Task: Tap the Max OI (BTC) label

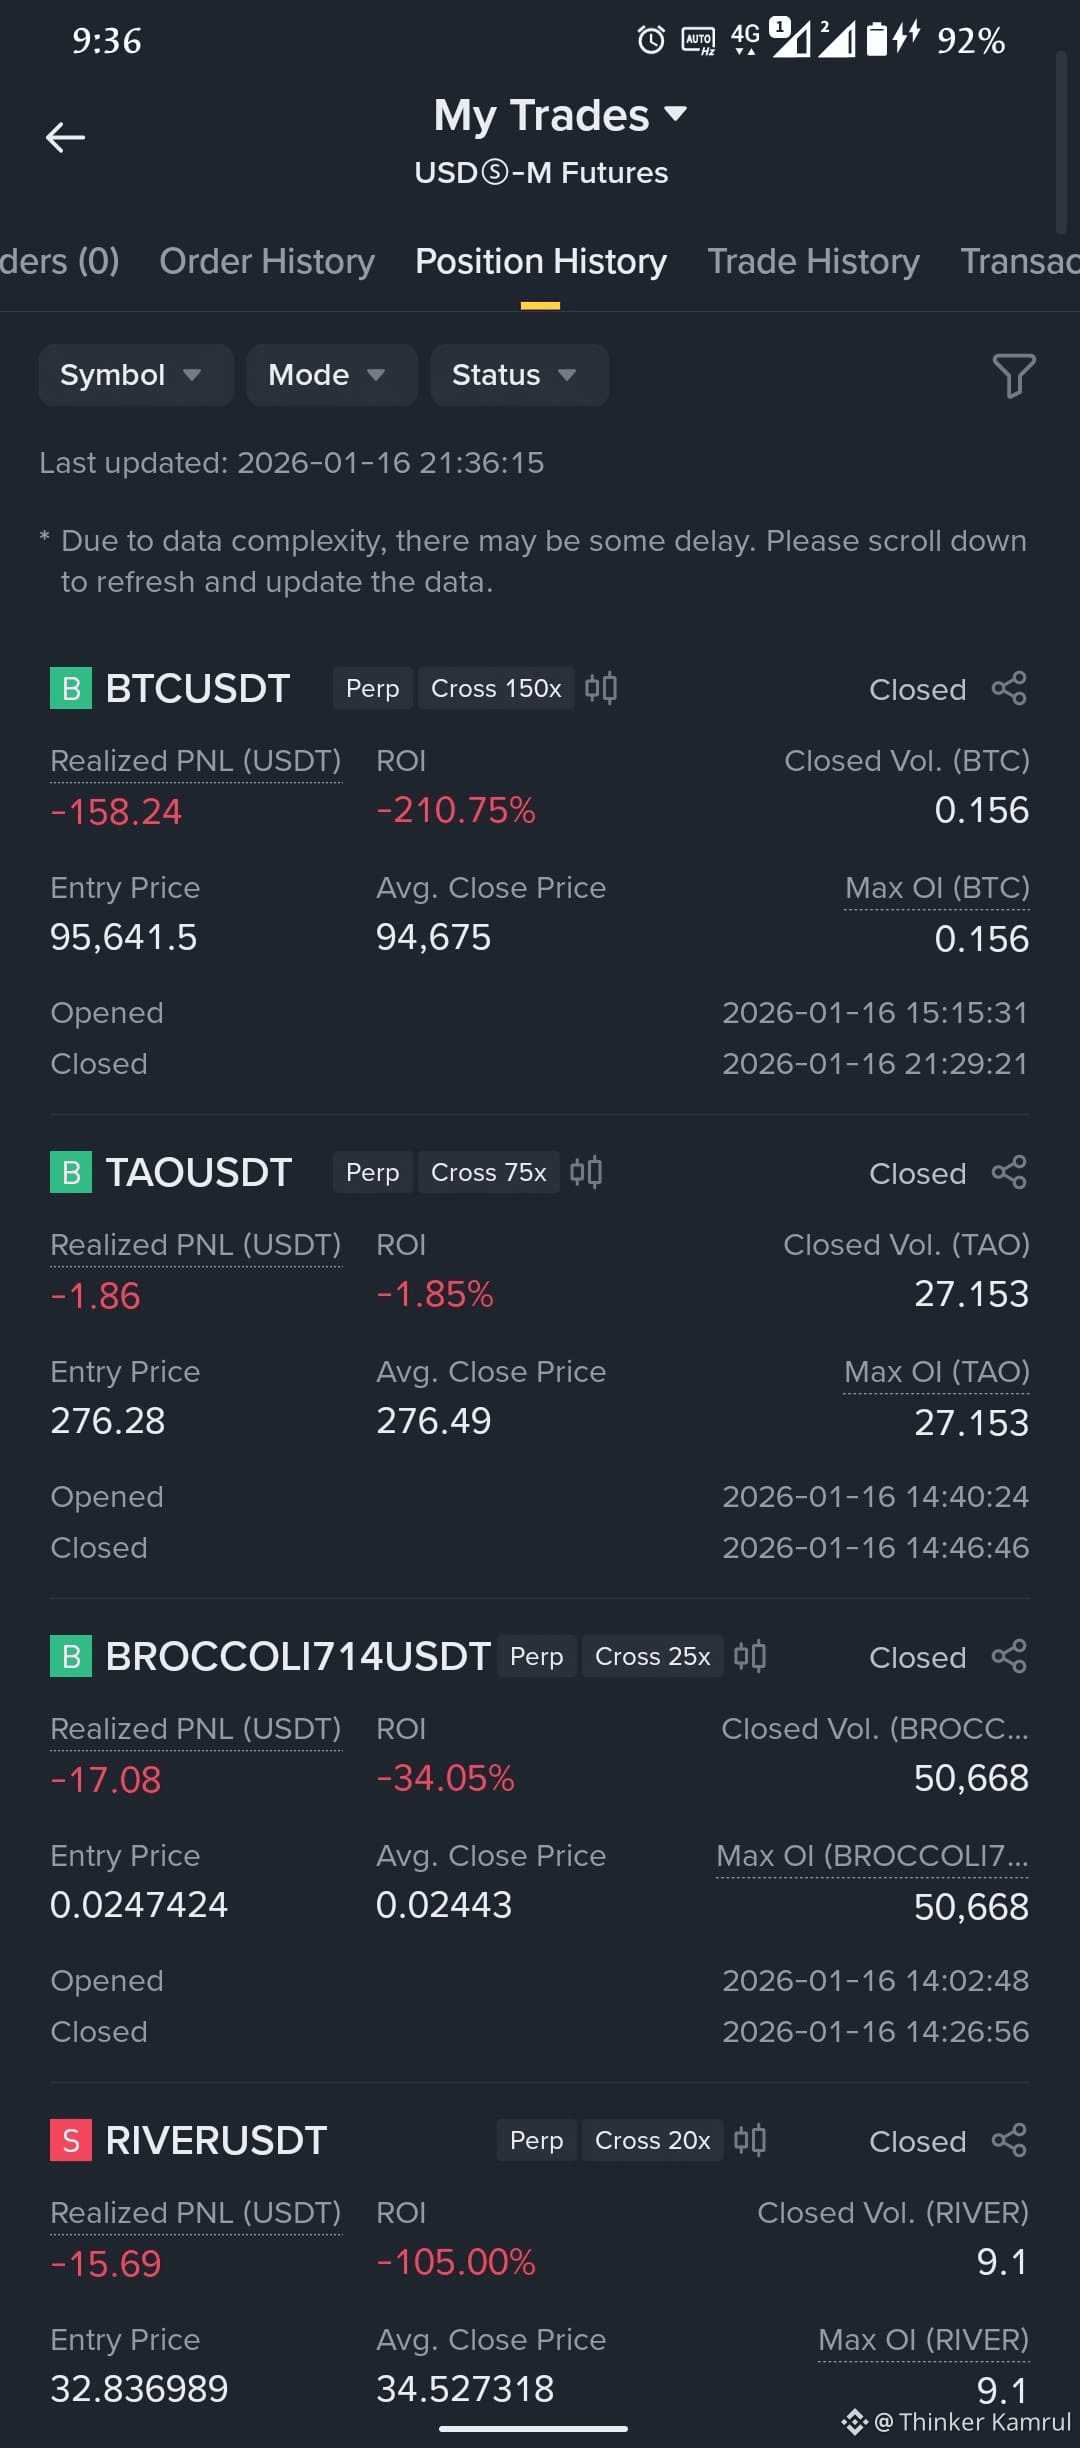Action: 937,888
